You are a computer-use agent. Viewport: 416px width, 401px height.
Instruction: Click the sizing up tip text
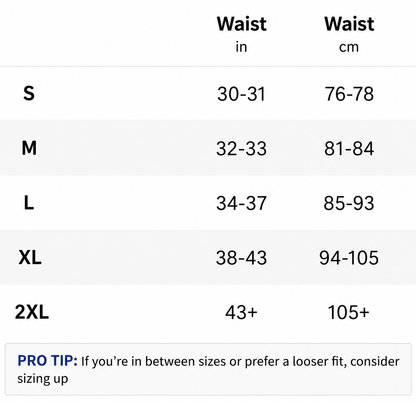click(43, 379)
